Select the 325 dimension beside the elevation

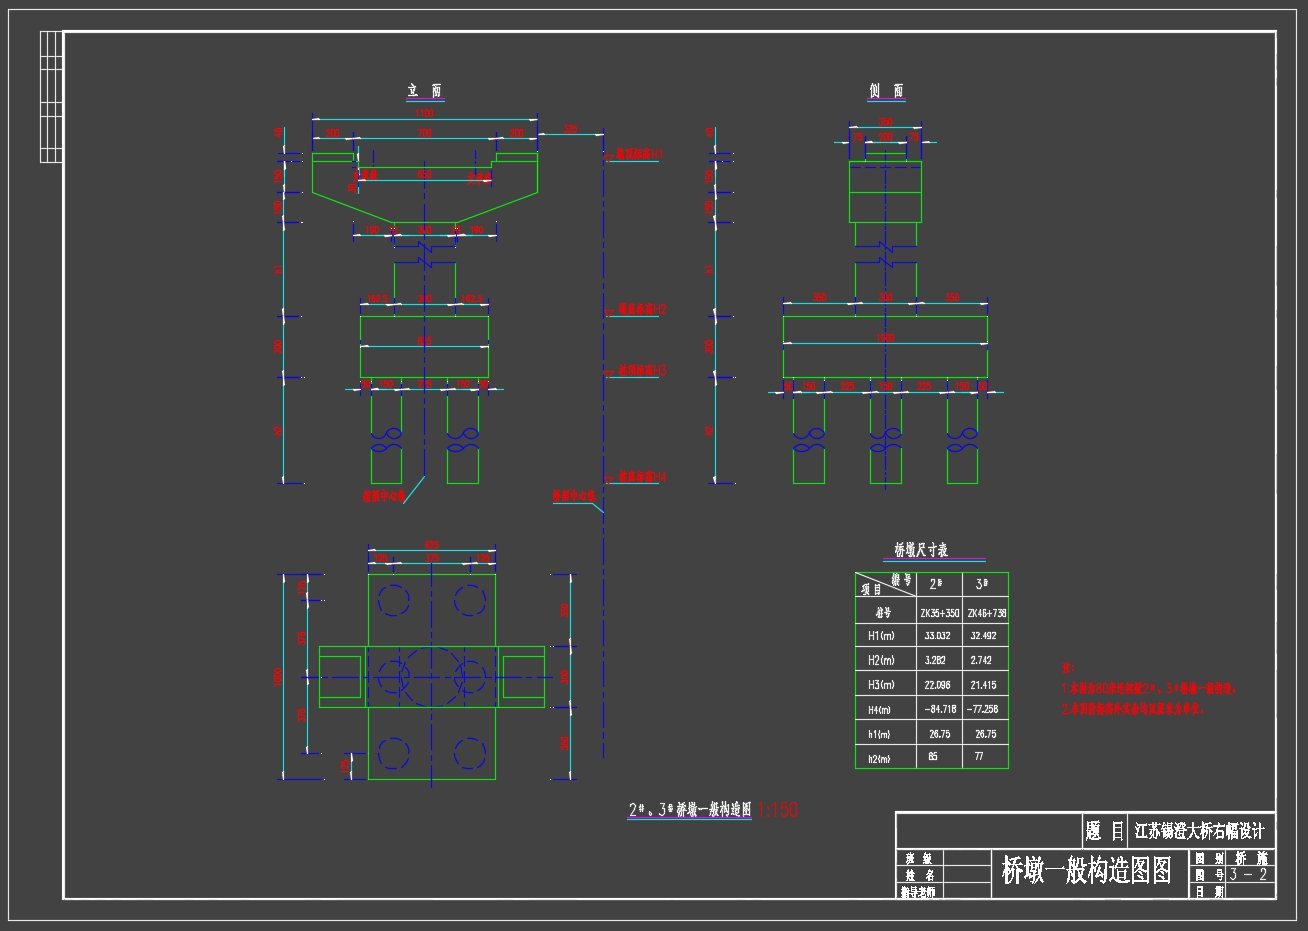coord(571,128)
